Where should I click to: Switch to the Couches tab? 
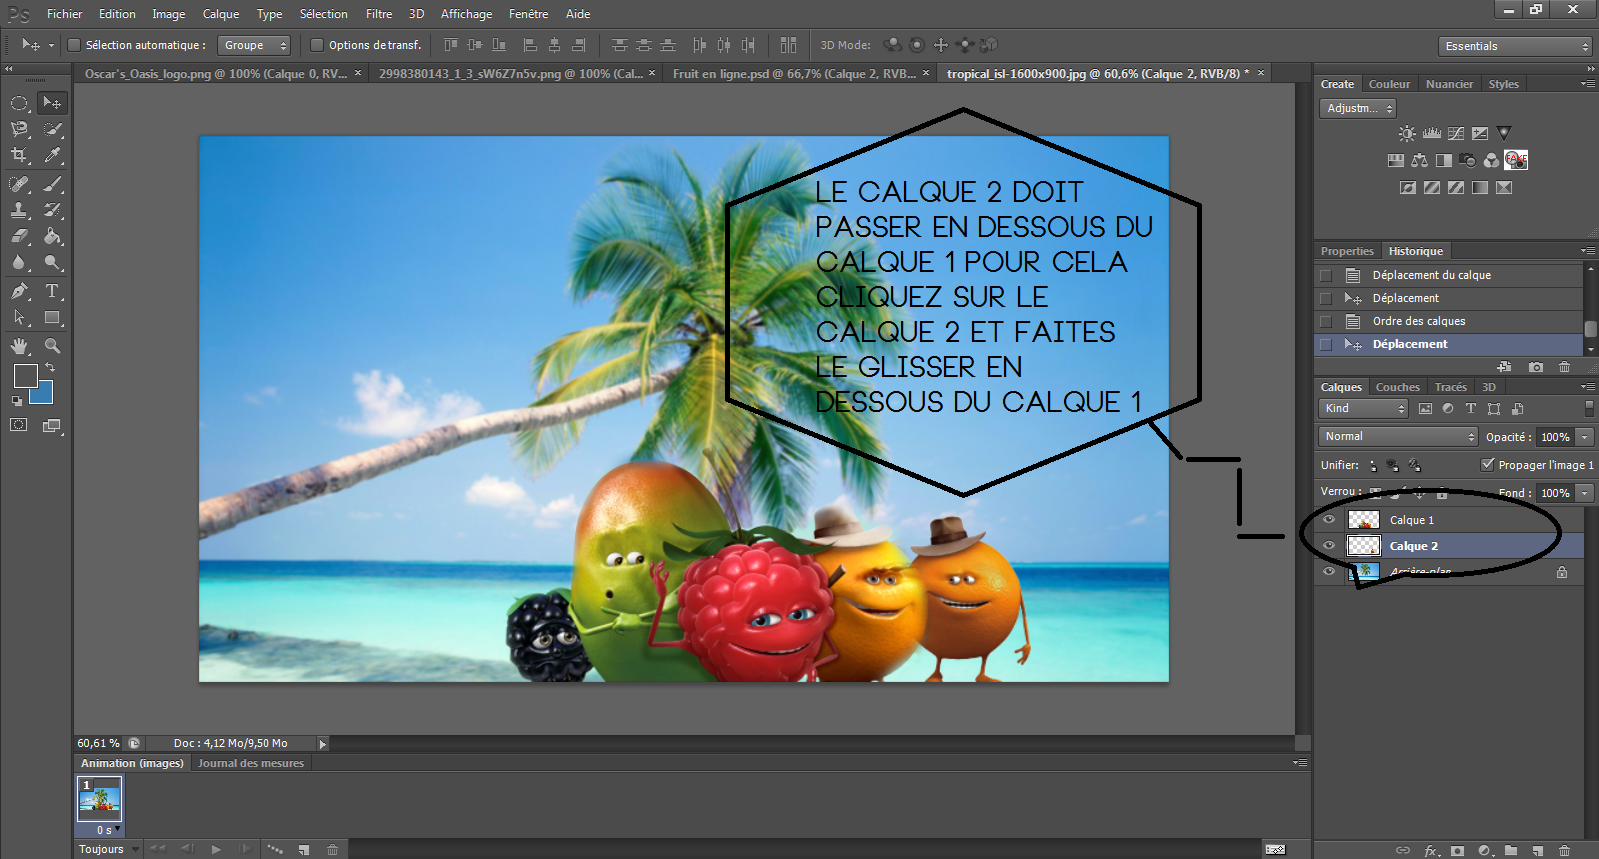[1397, 387]
